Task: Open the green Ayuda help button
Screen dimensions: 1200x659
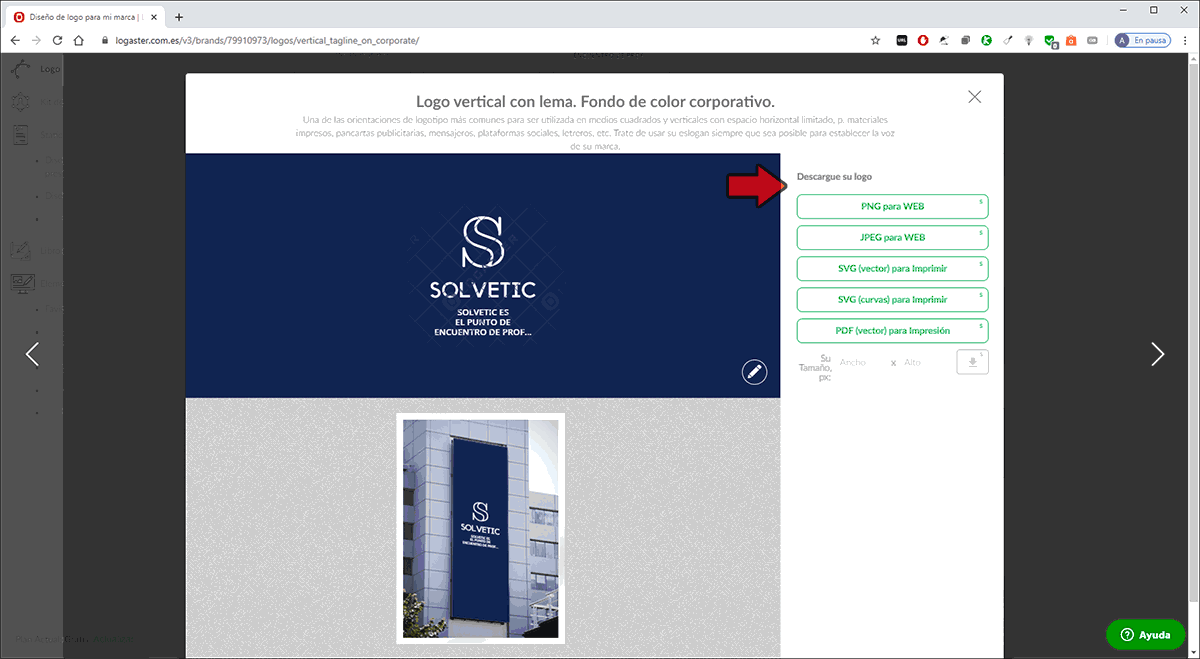Action: coord(1145,635)
